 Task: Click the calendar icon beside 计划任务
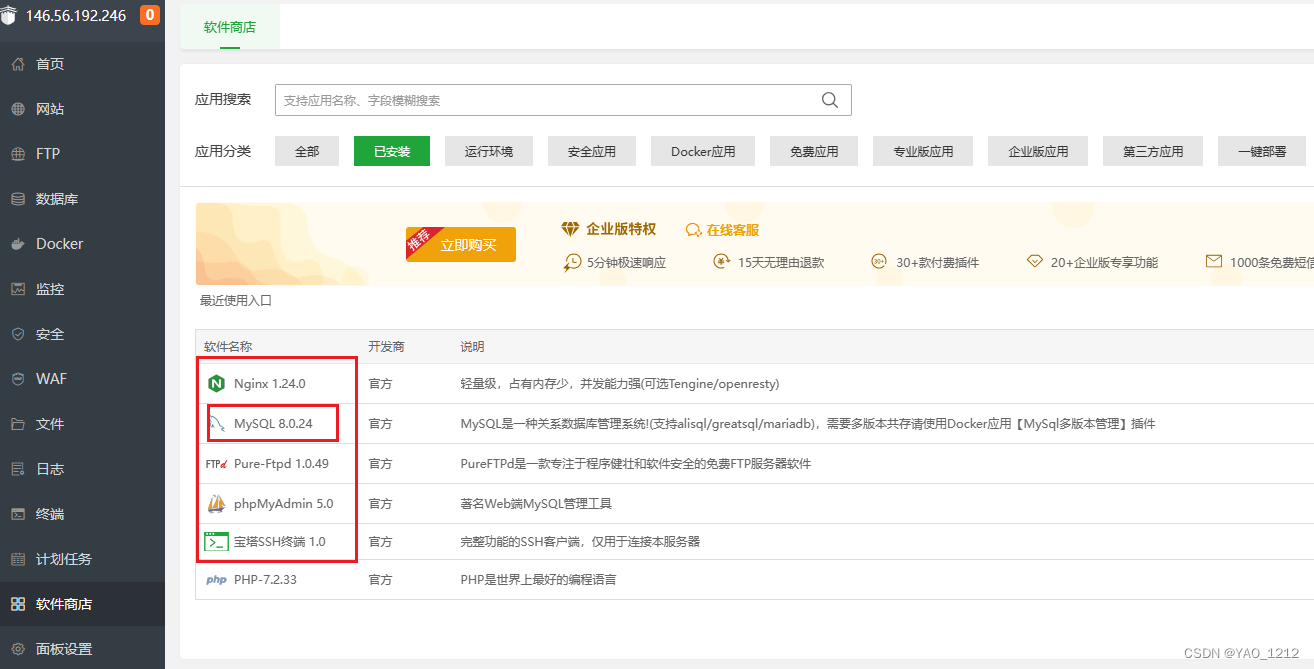pyautogui.click(x=18, y=559)
